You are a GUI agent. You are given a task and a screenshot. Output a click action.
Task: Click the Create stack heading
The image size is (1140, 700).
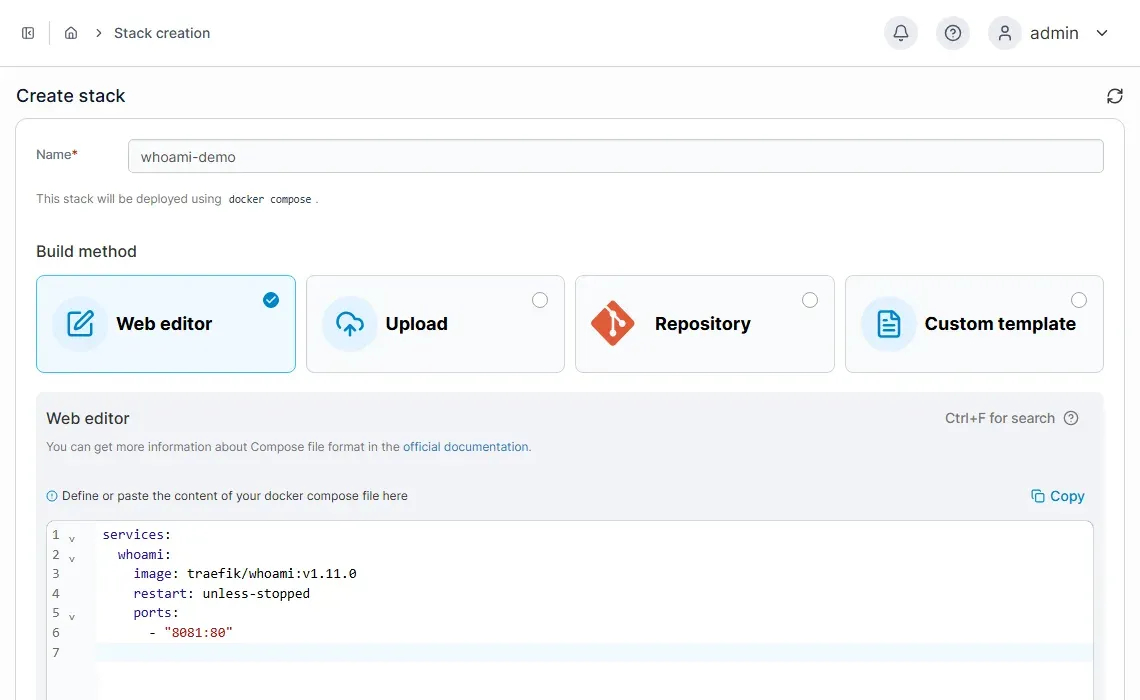coord(71,96)
